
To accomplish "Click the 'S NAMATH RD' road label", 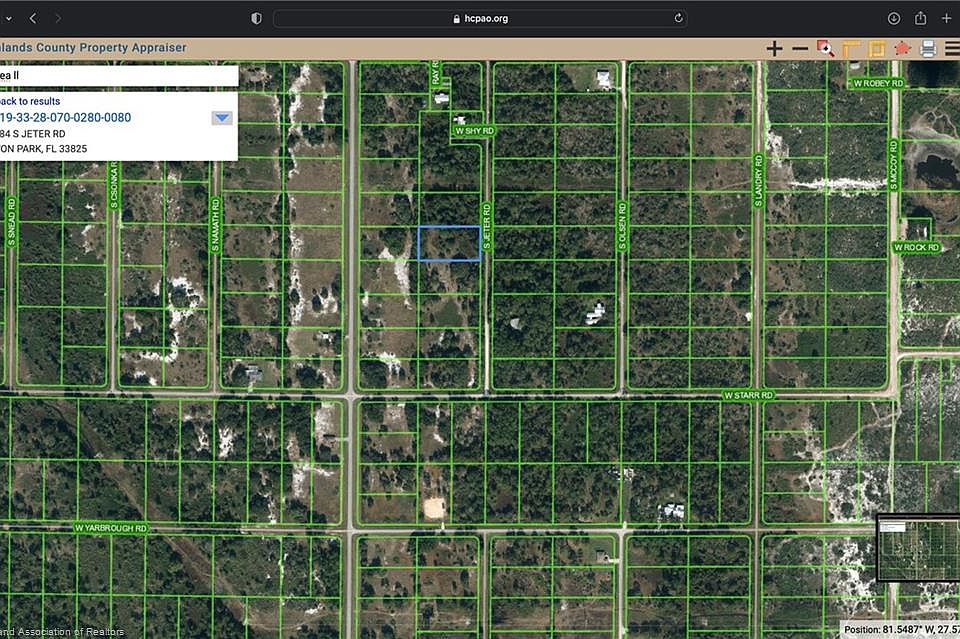I will (215, 225).
